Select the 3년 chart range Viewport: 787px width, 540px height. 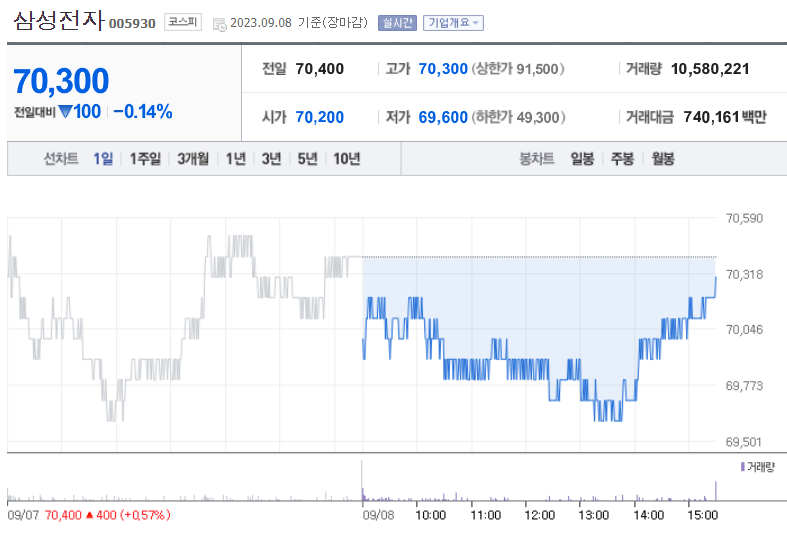pyautogui.click(x=272, y=159)
